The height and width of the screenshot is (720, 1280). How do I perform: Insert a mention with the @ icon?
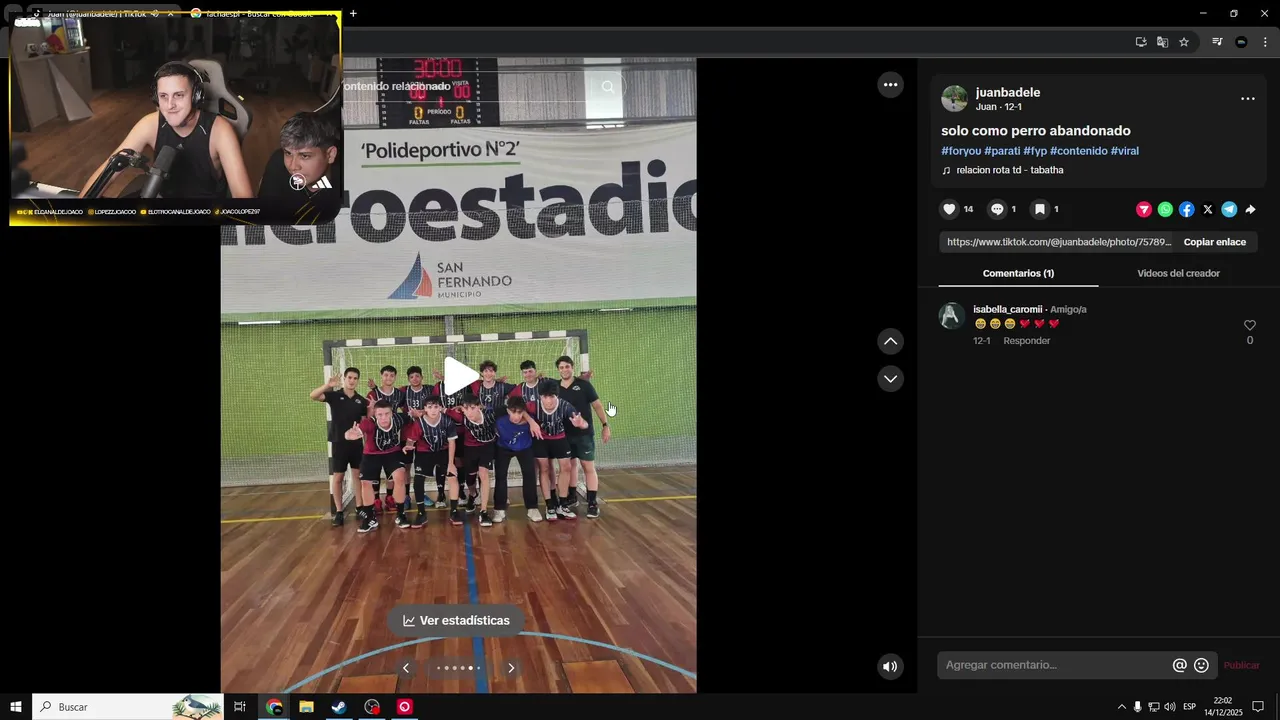pyautogui.click(x=1180, y=665)
